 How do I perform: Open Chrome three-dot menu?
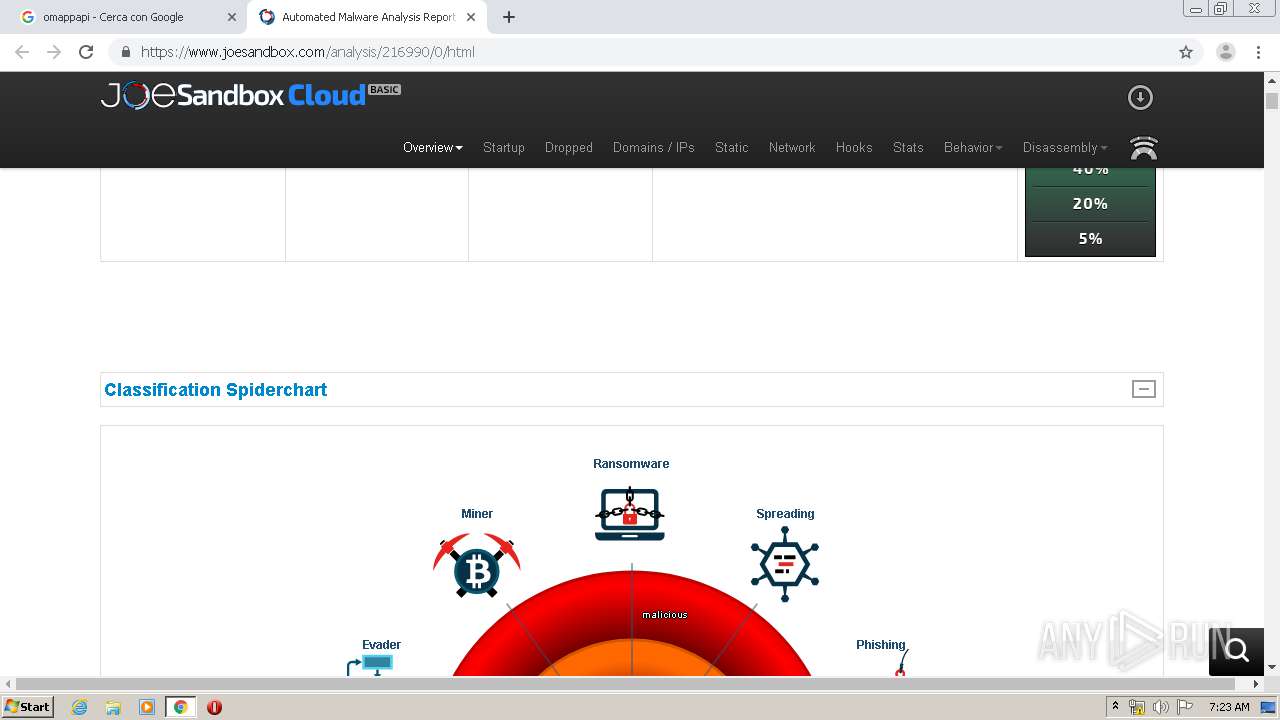pos(1258,52)
